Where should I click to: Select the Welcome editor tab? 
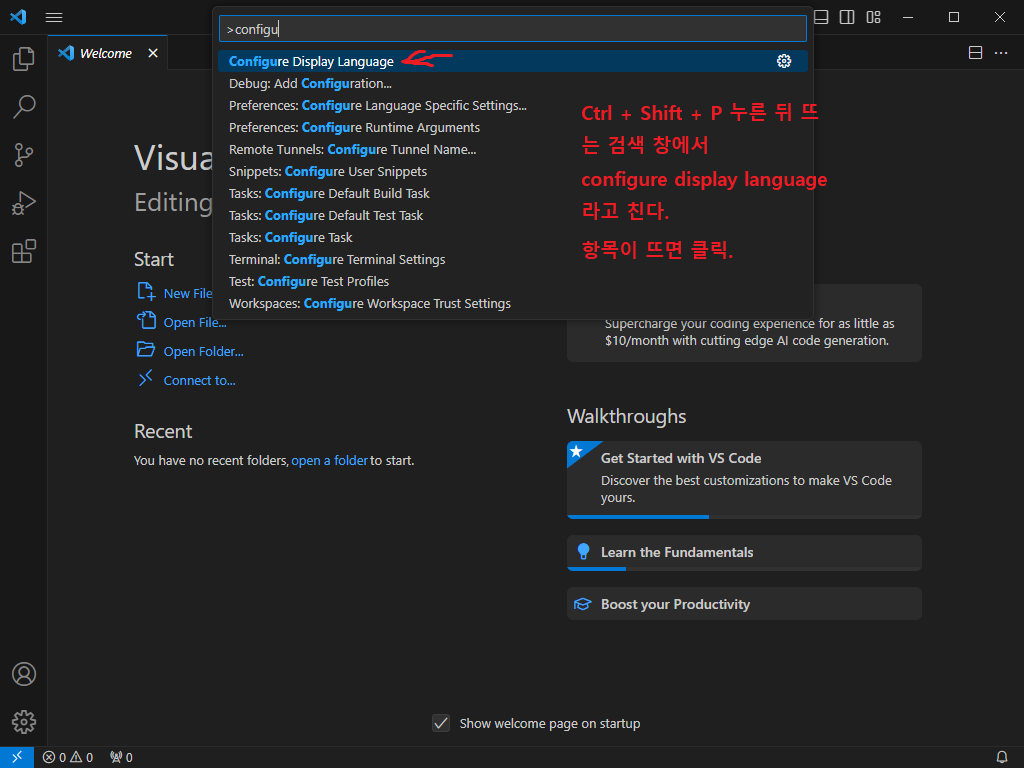click(x=106, y=53)
